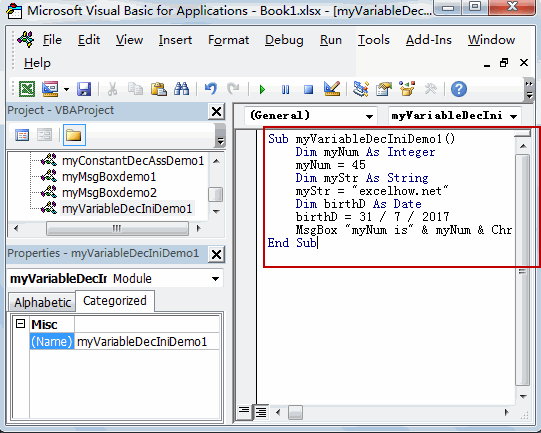Select module myConstantDecAssDemo1 in project tree
The height and width of the screenshot is (433, 541).
[132, 161]
